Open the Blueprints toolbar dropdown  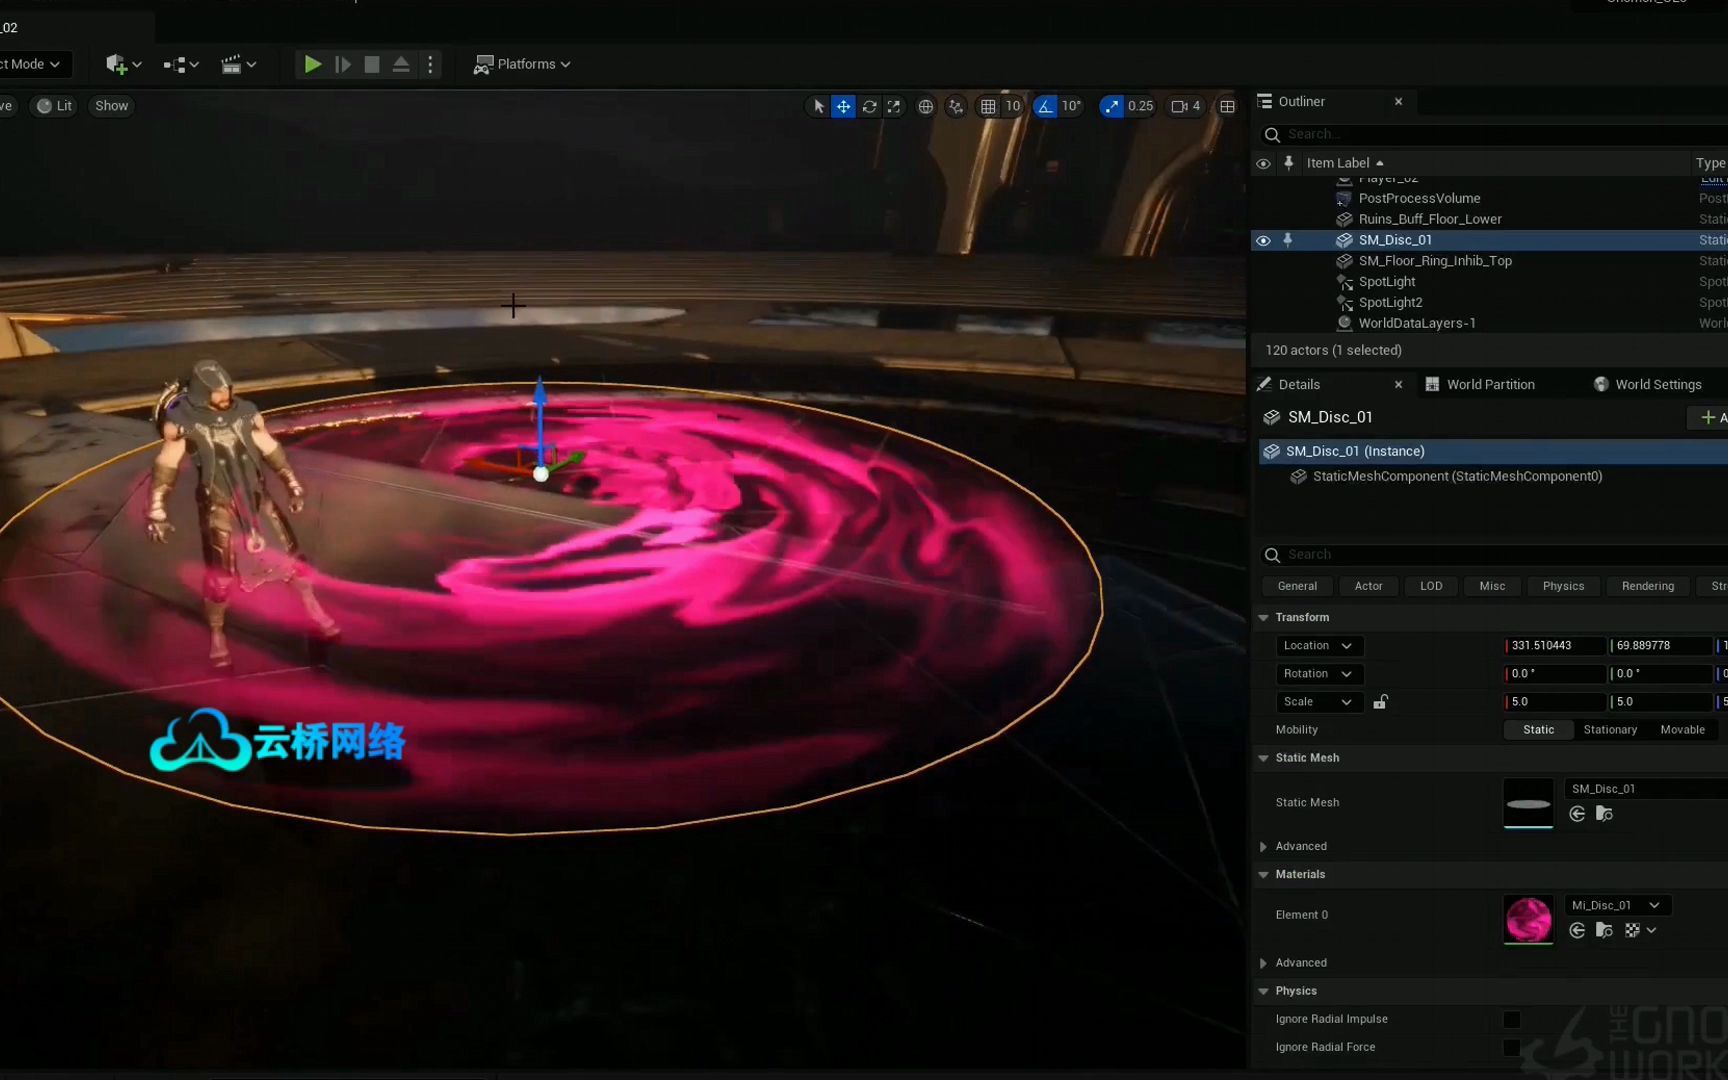pos(181,64)
